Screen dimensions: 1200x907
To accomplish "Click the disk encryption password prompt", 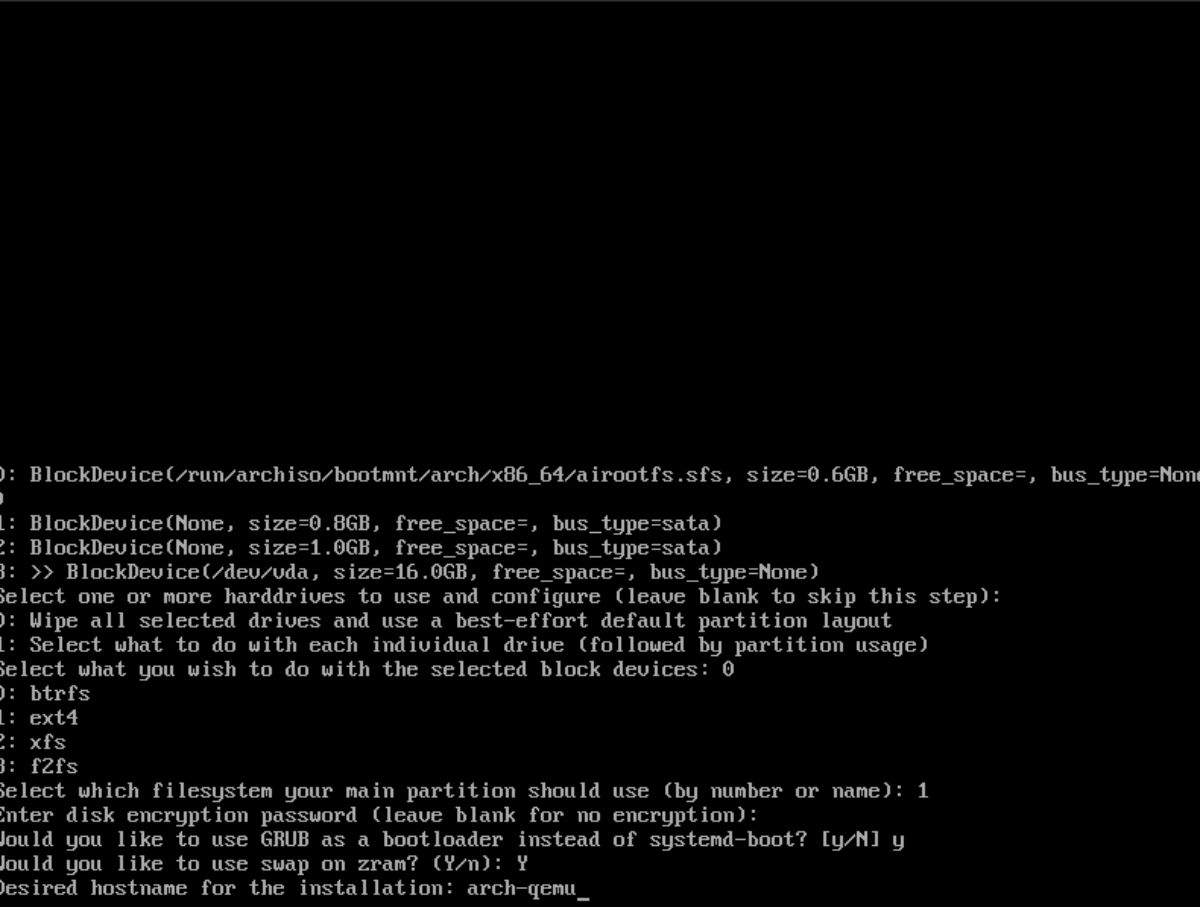I will pyautogui.click(x=379, y=815).
